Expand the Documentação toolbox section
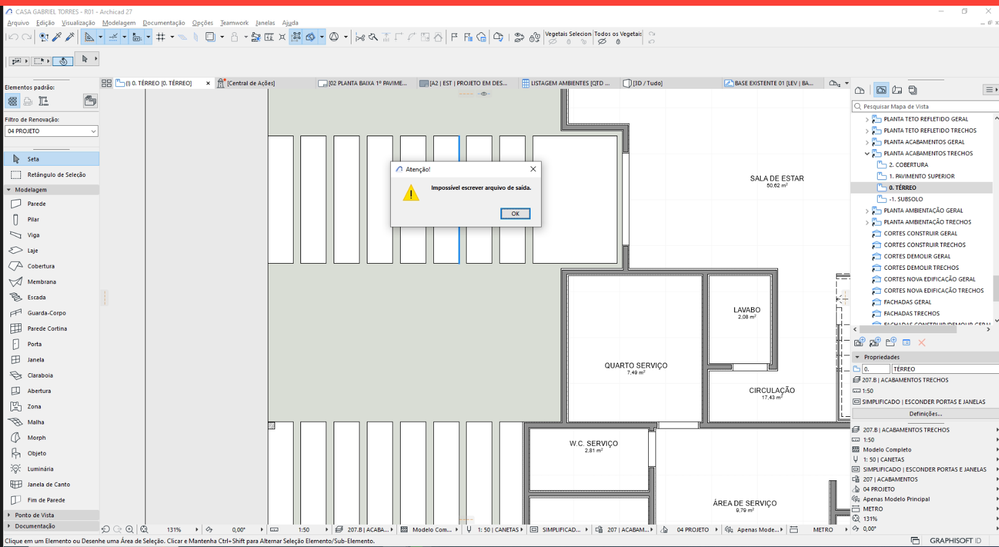Screen dimensions: 999x547 [9, 526]
